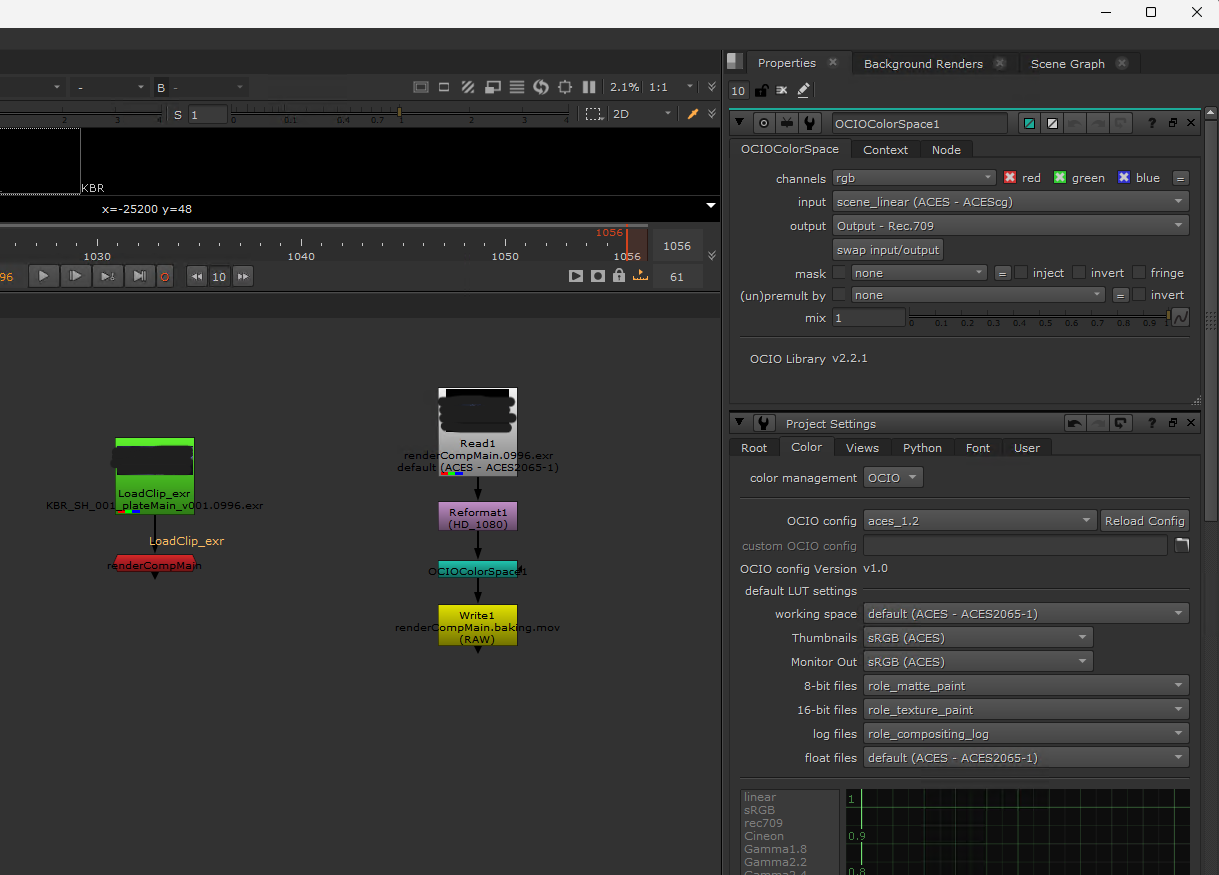1219x875 pixels.
Task: Select the Reformat1 node in node graph
Action: pos(478,516)
